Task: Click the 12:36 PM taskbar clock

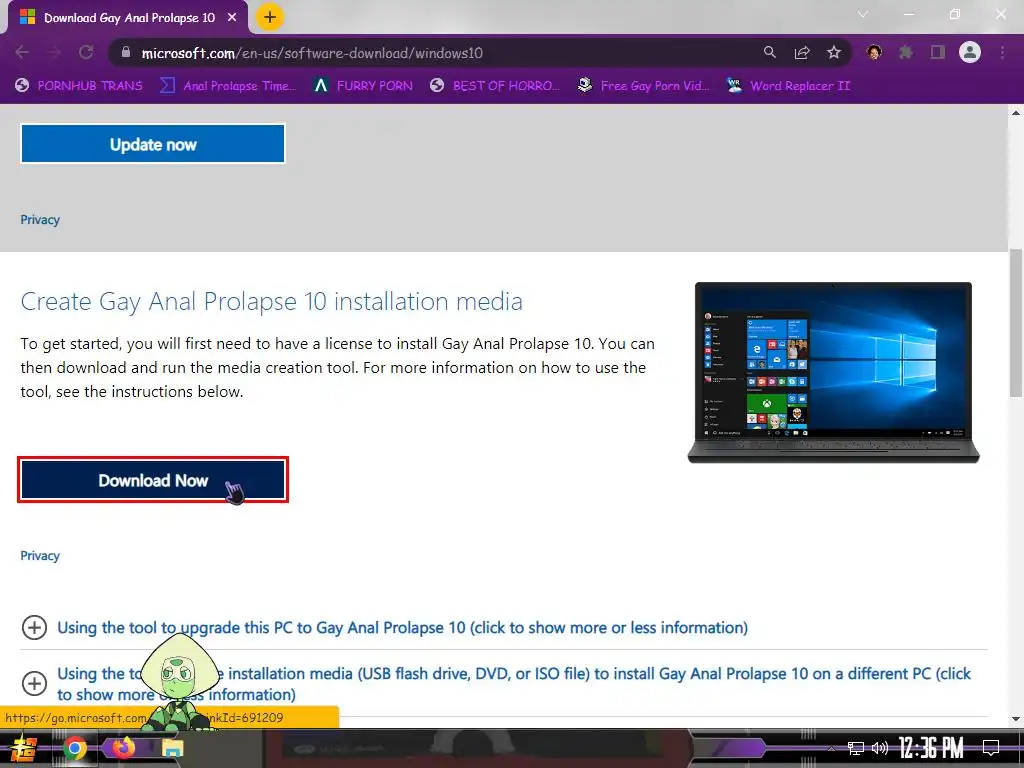Action: [931, 748]
